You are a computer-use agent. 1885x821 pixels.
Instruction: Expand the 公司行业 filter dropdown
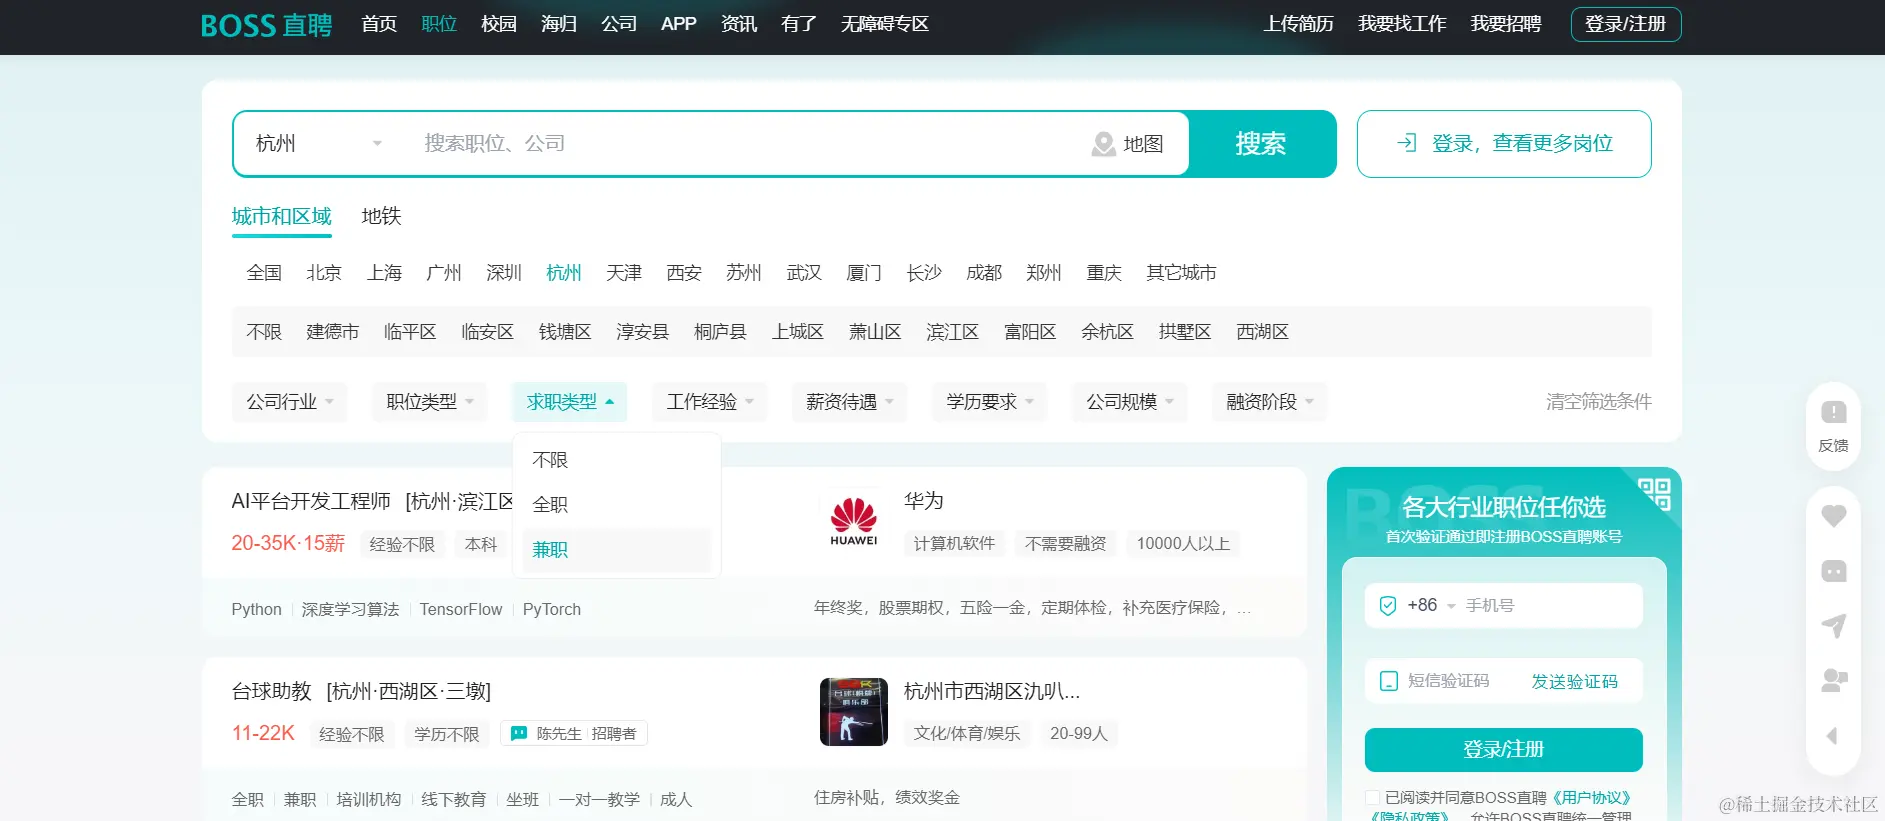[x=290, y=402]
